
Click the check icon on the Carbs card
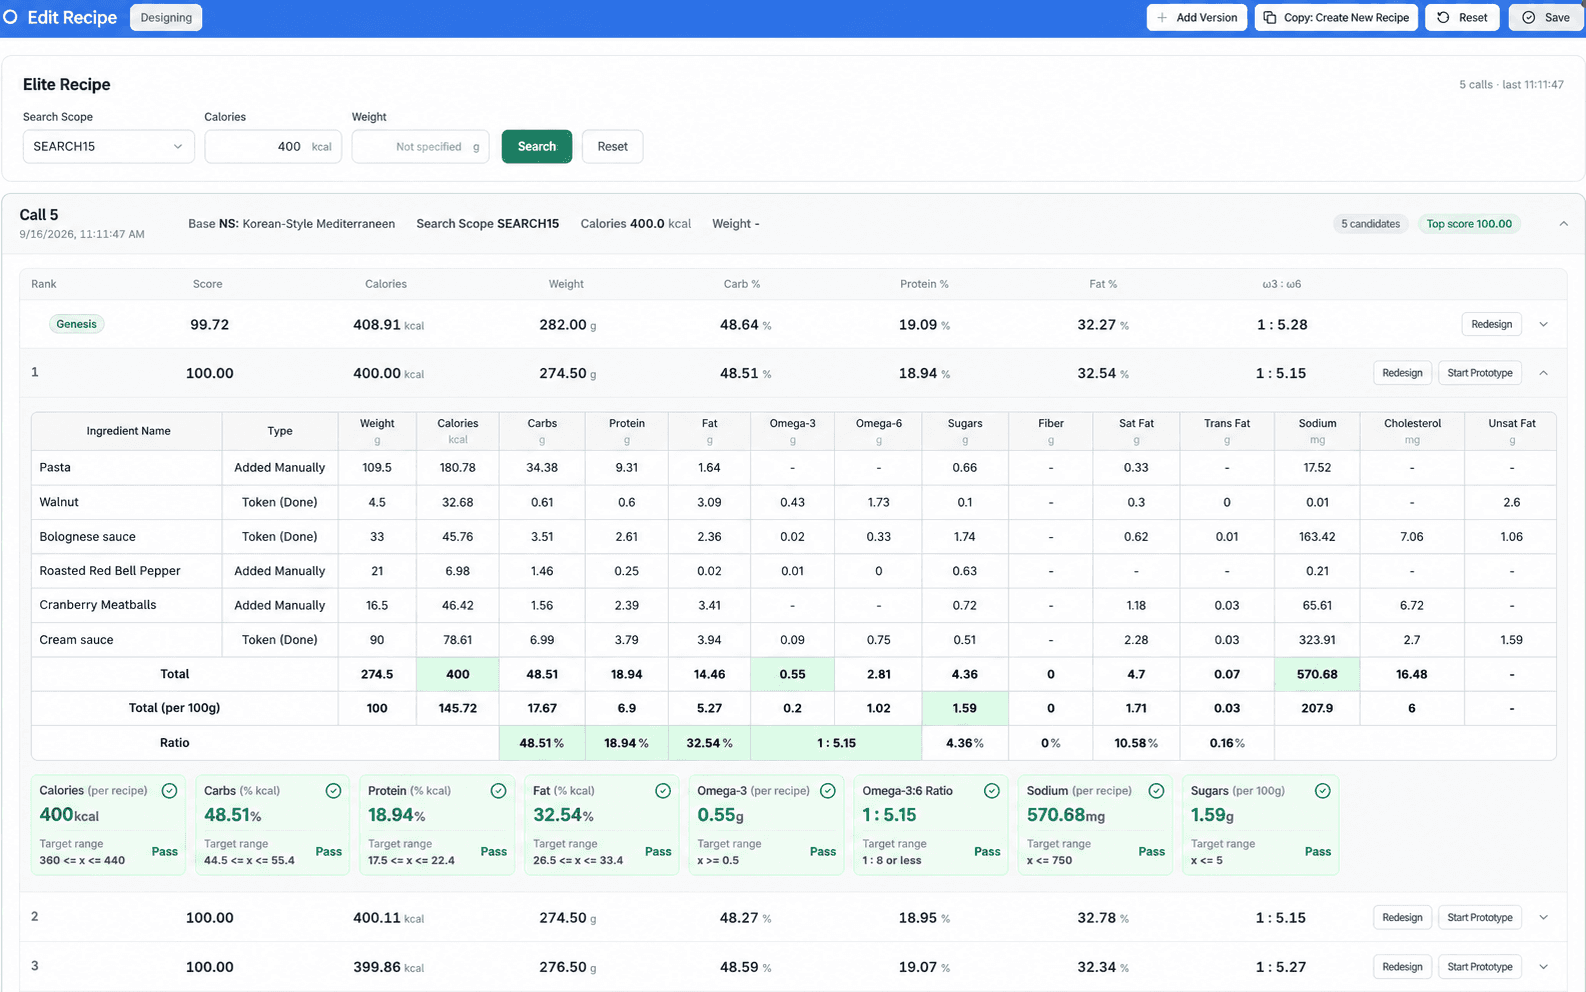(334, 791)
